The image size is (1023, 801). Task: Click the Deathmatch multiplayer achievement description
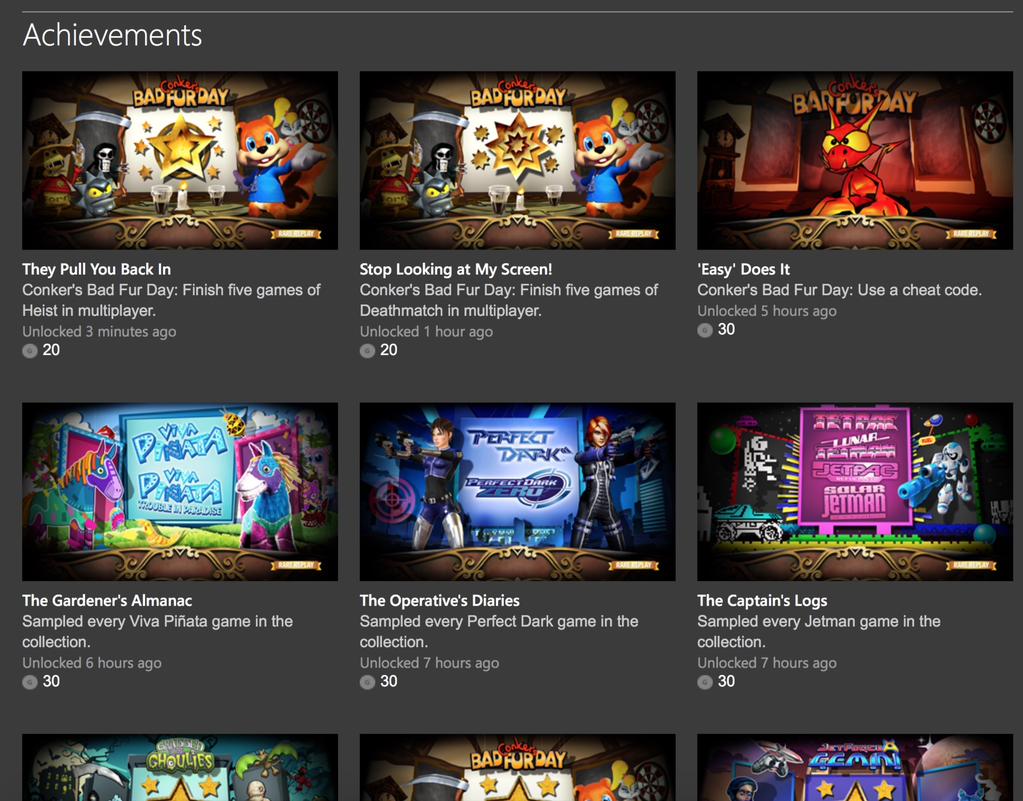[x=509, y=300]
